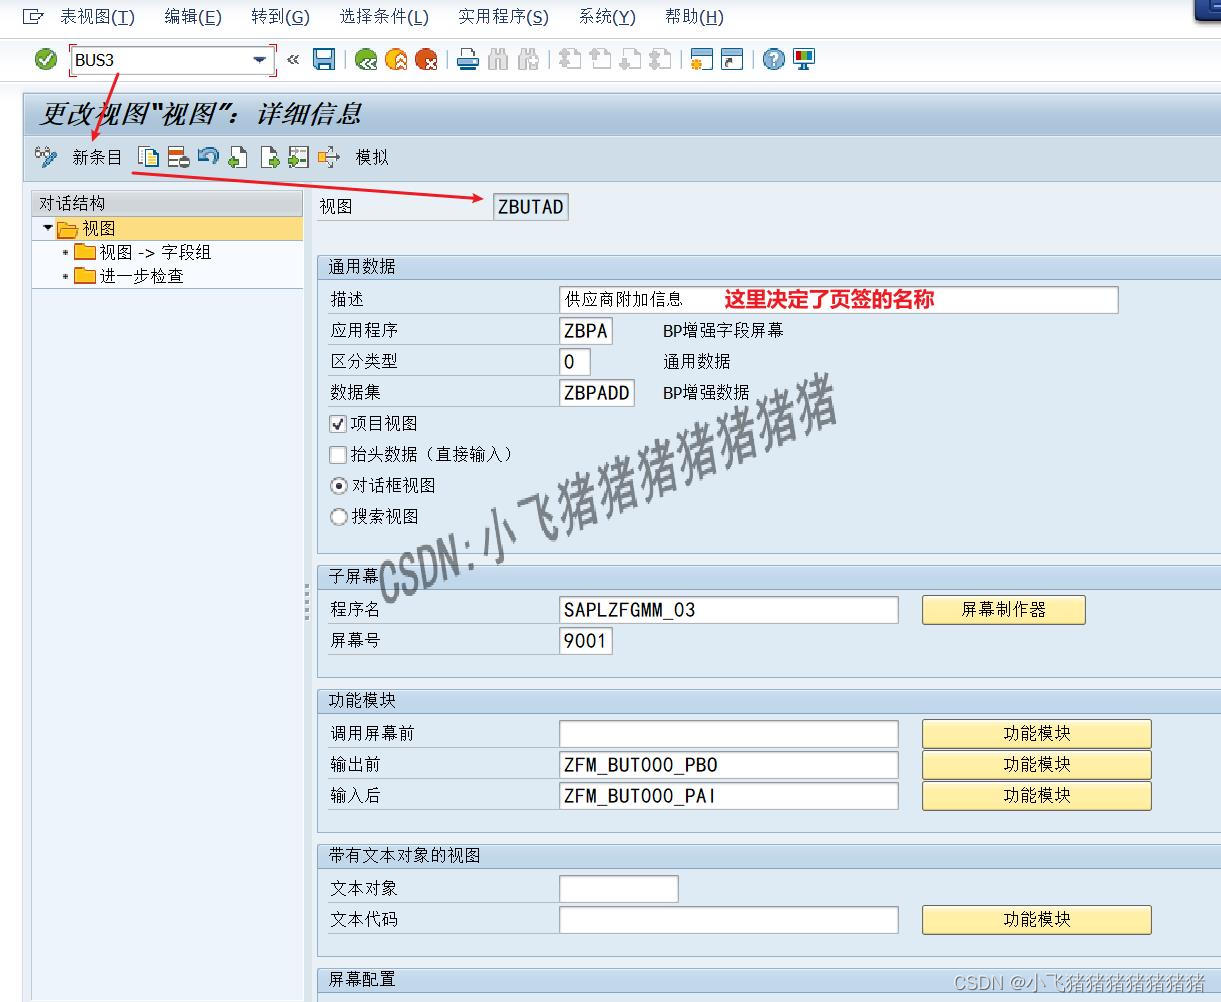Viewport: 1221px width, 1002px height.
Task: Toggle the 项目视图 checkbox
Action: (338, 424)
